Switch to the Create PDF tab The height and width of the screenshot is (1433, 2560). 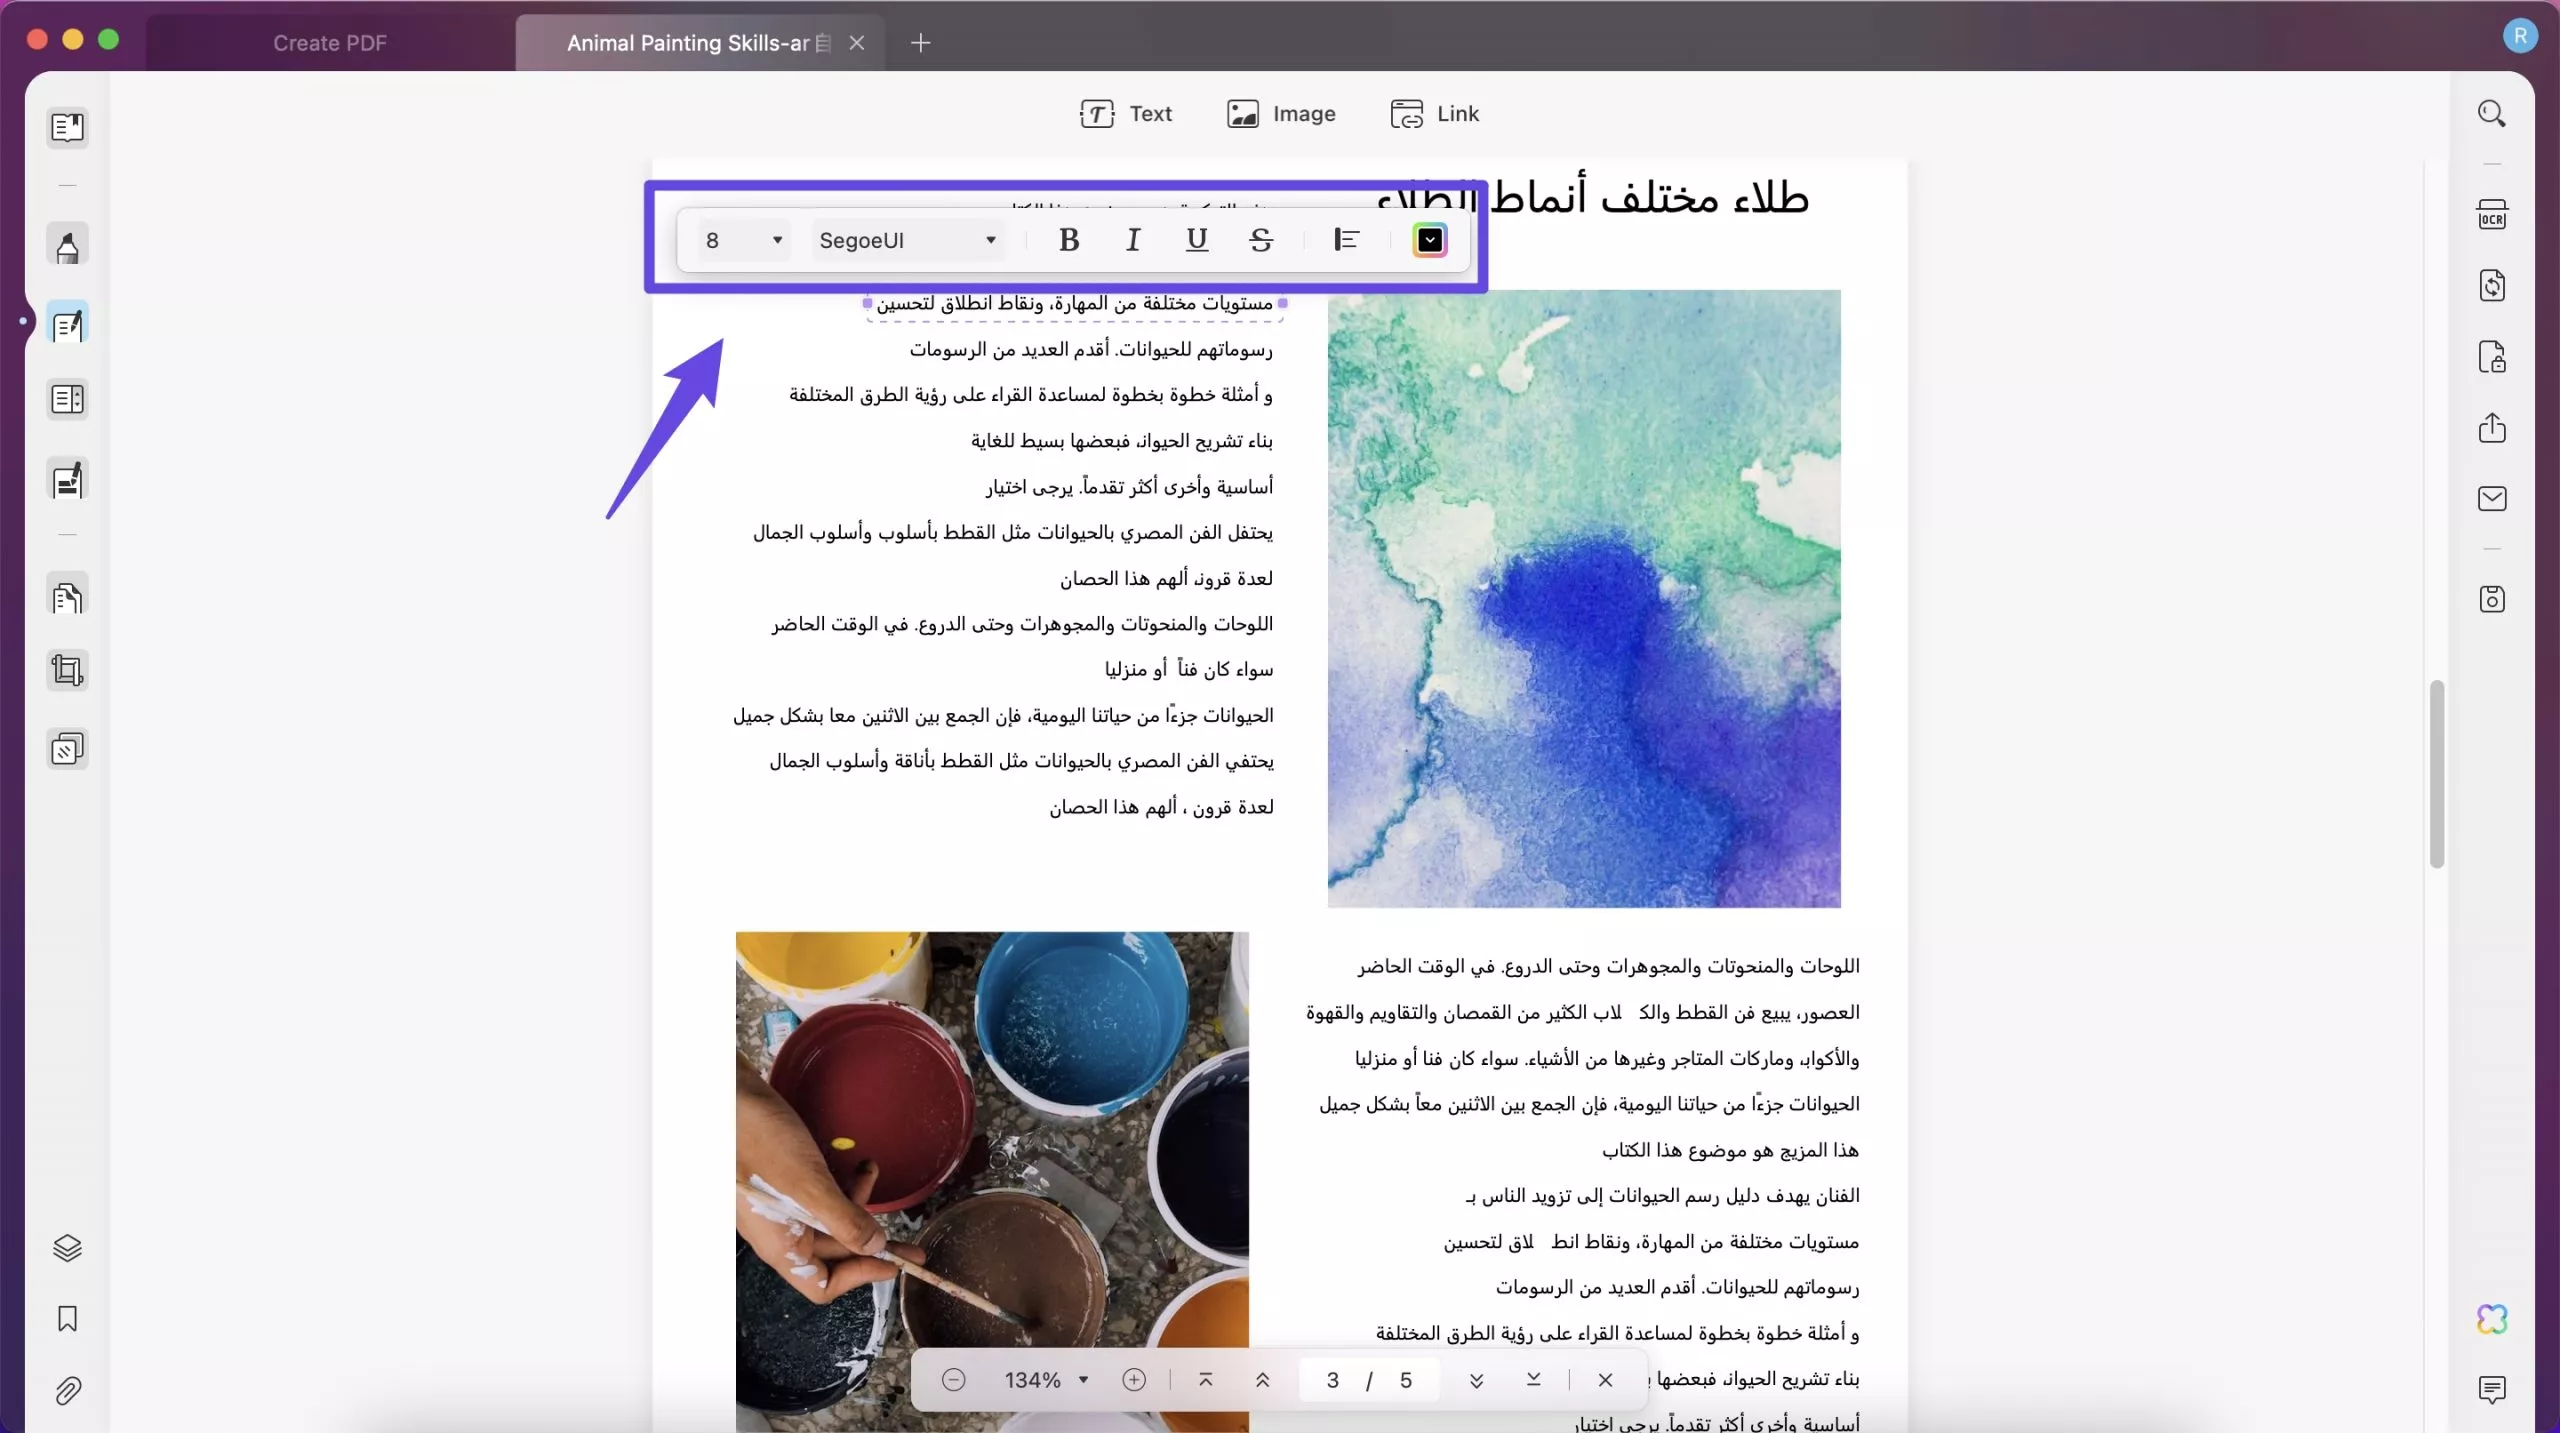(x=329, y=40)
